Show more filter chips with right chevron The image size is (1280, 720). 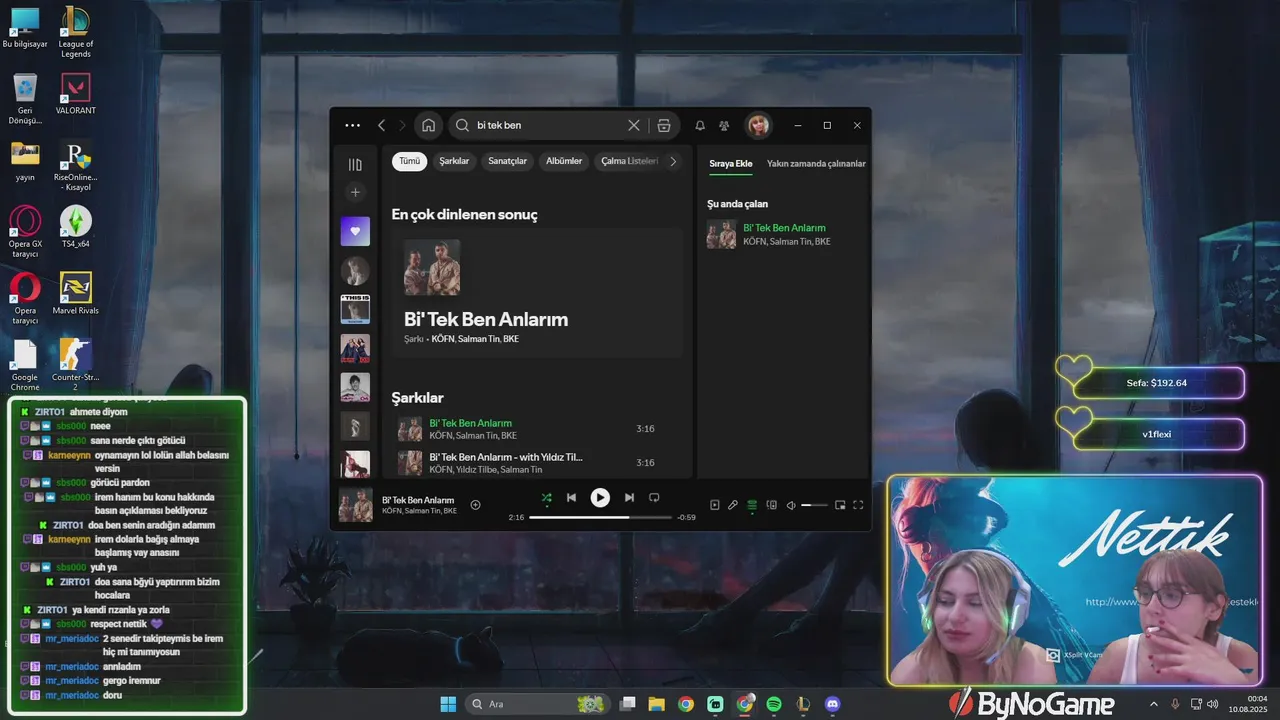pyautogui.click(x=673, y=161)
